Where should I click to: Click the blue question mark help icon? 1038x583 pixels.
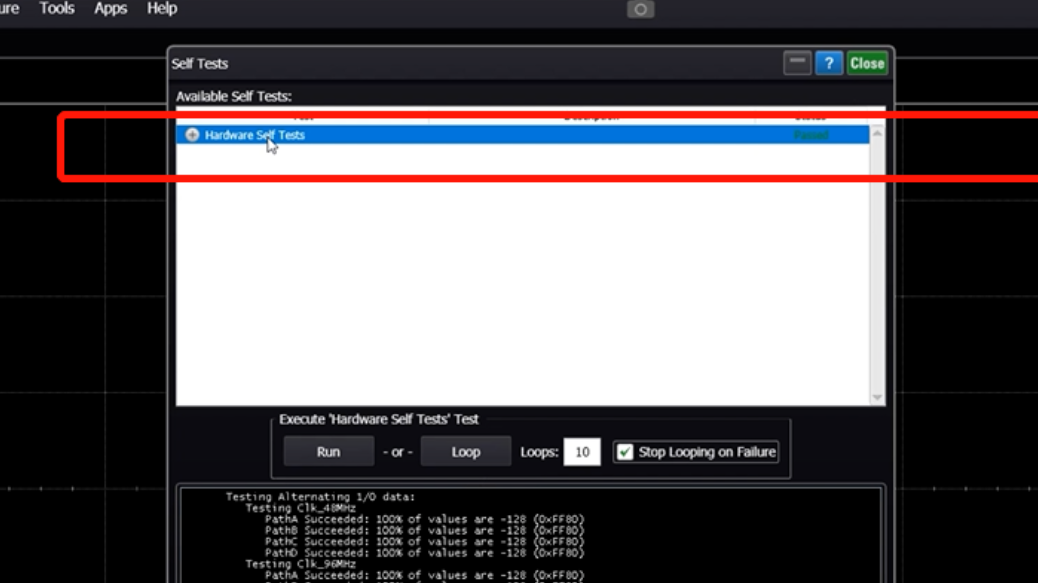(x=828, y=63)
